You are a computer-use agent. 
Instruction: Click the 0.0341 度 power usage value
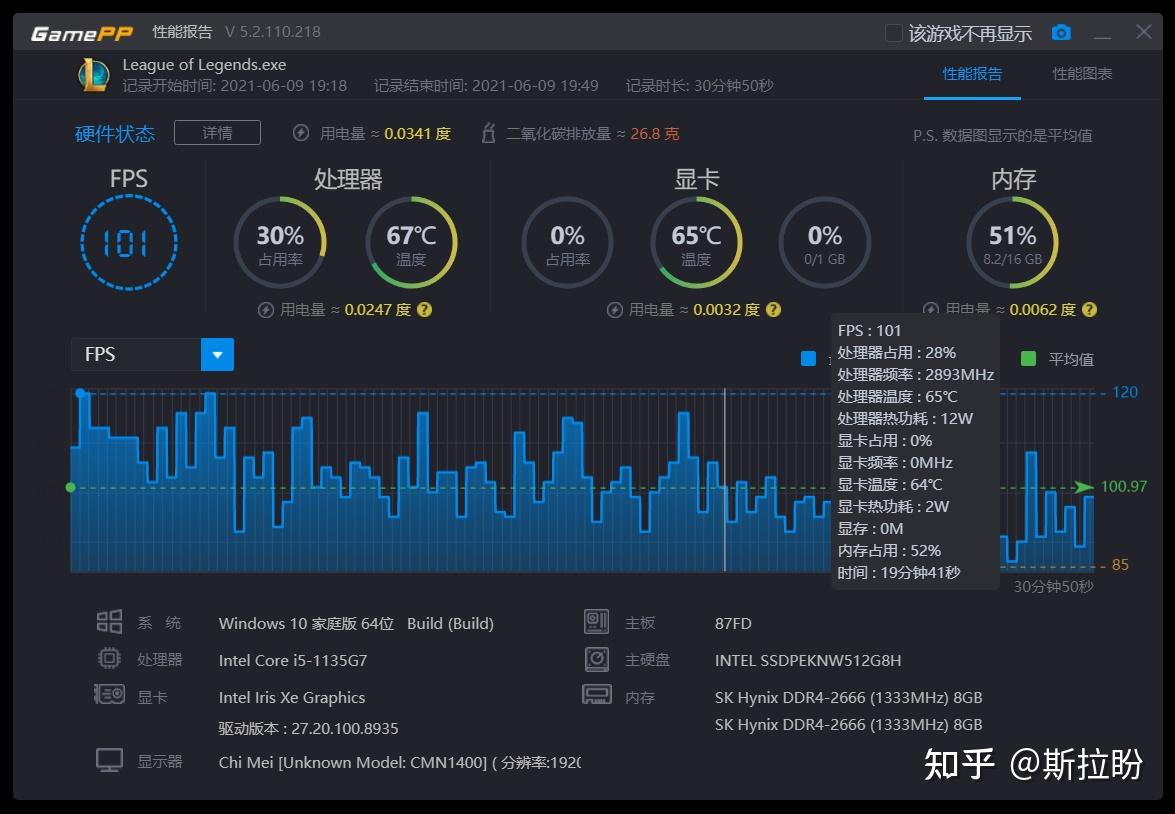click(417, 133)
